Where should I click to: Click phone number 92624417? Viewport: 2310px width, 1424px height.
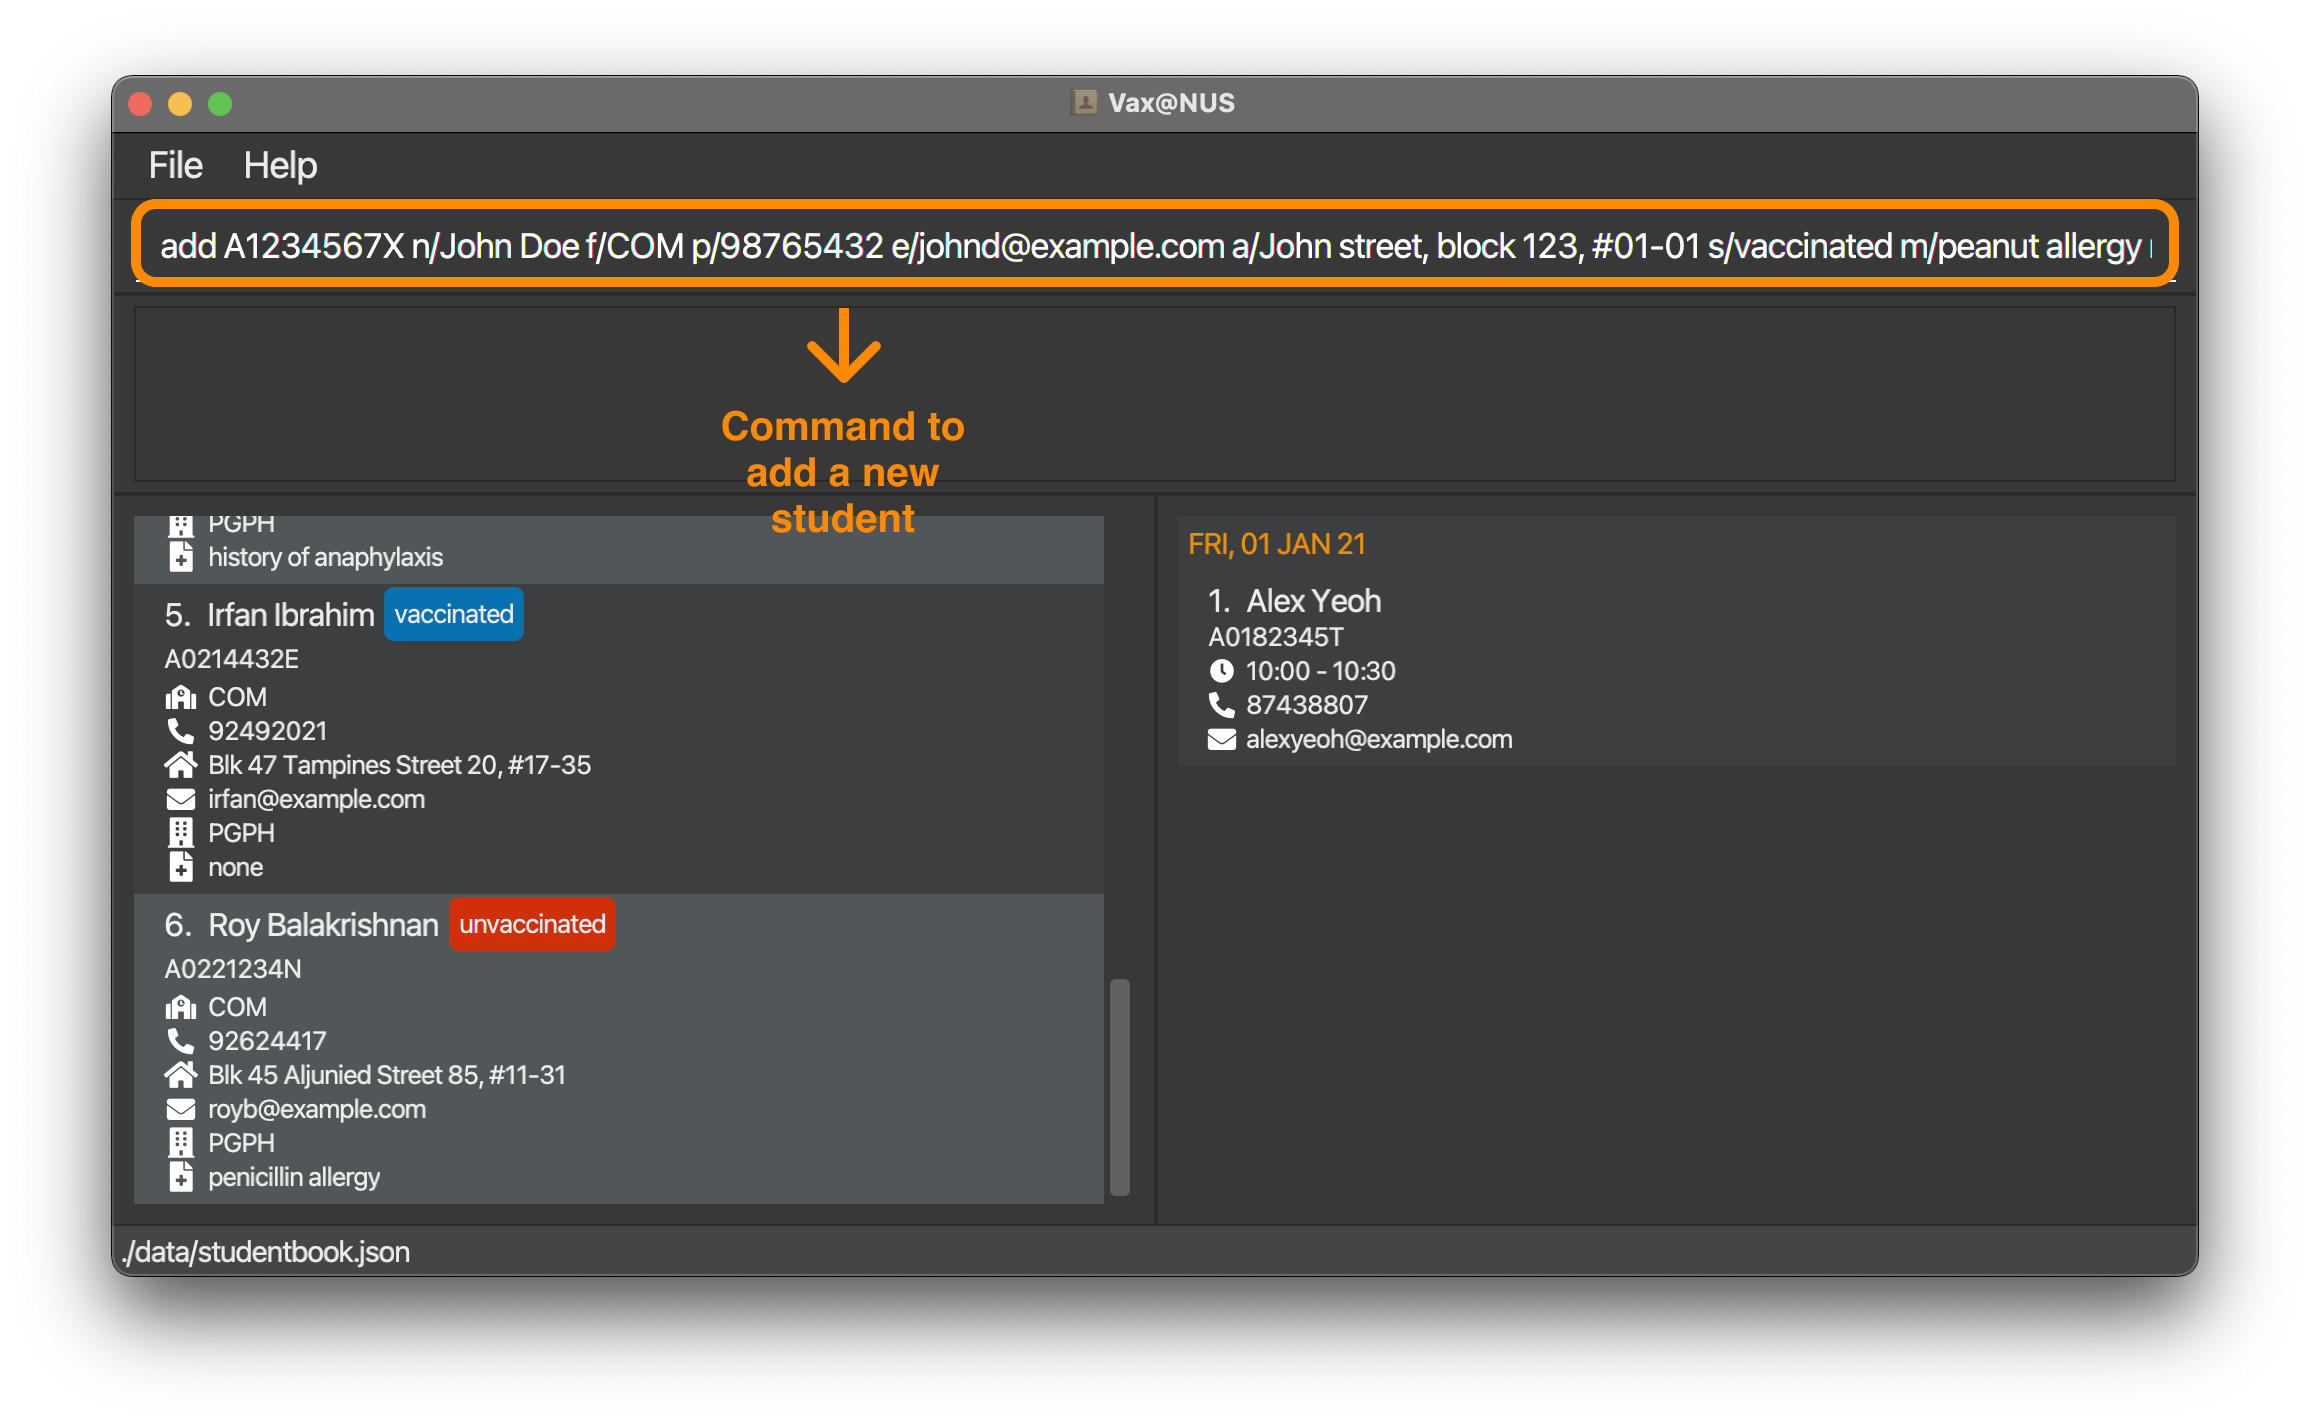tap(267, 1041)
